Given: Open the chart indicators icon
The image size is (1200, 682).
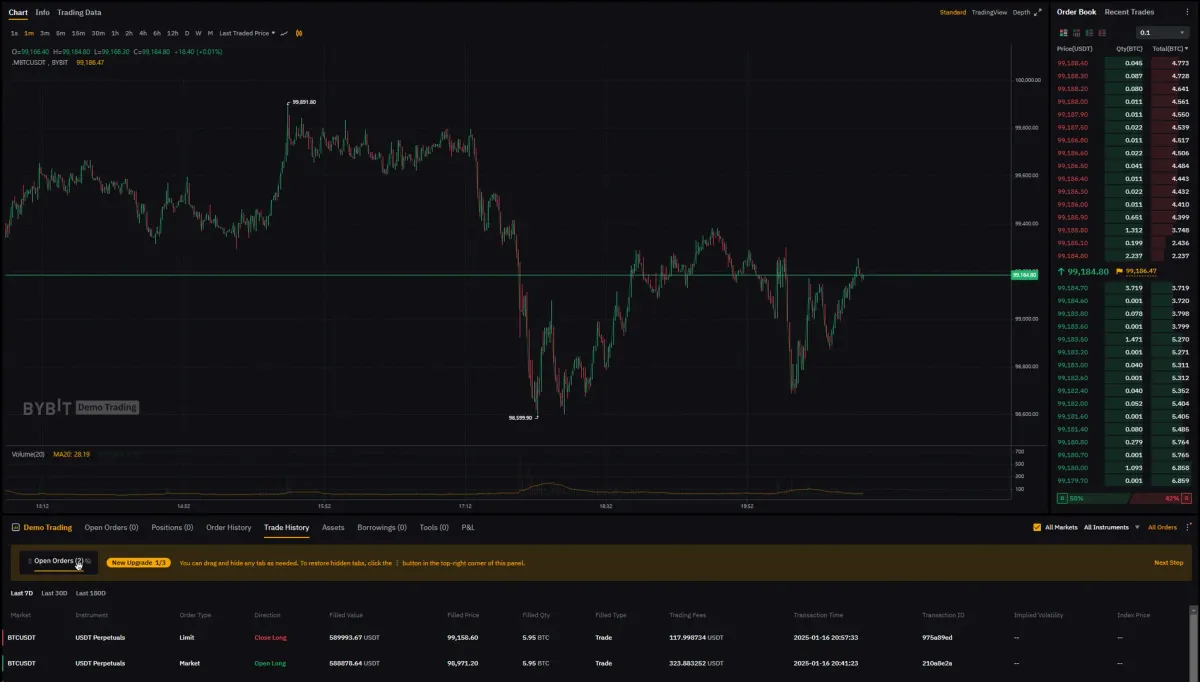Looking at the screenshot, I should pos(285,33).
